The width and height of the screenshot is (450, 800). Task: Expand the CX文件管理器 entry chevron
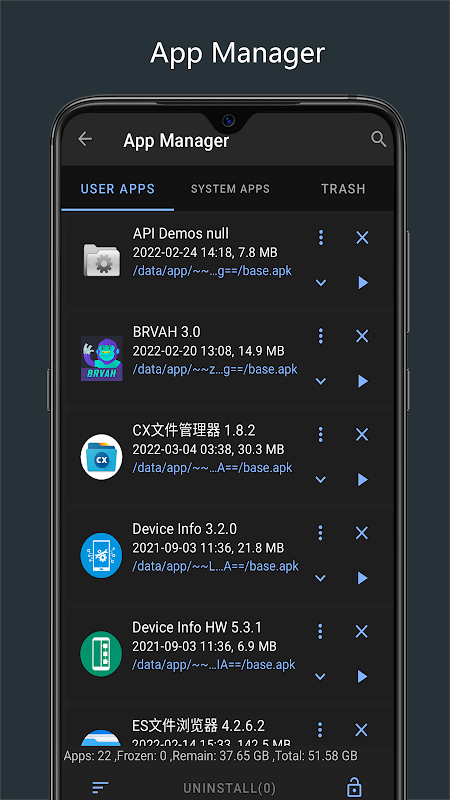pos(320,479)
